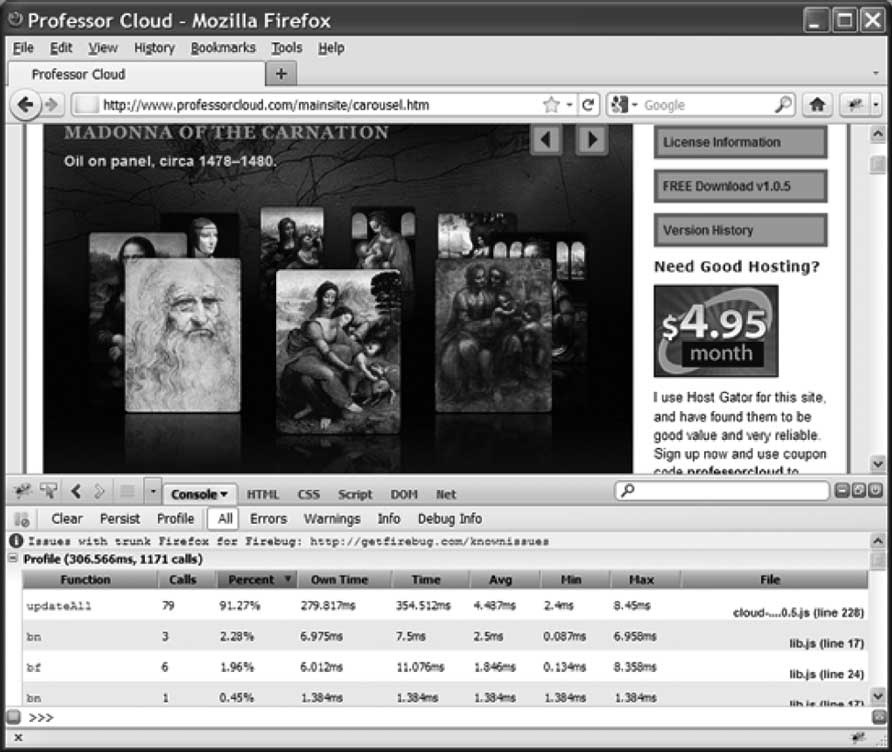Filter console to Warnings

tap(332, 519)
